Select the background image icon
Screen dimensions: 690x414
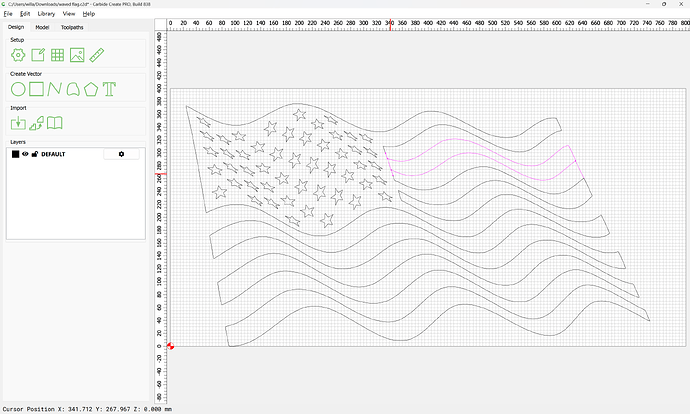coord(76,54)
